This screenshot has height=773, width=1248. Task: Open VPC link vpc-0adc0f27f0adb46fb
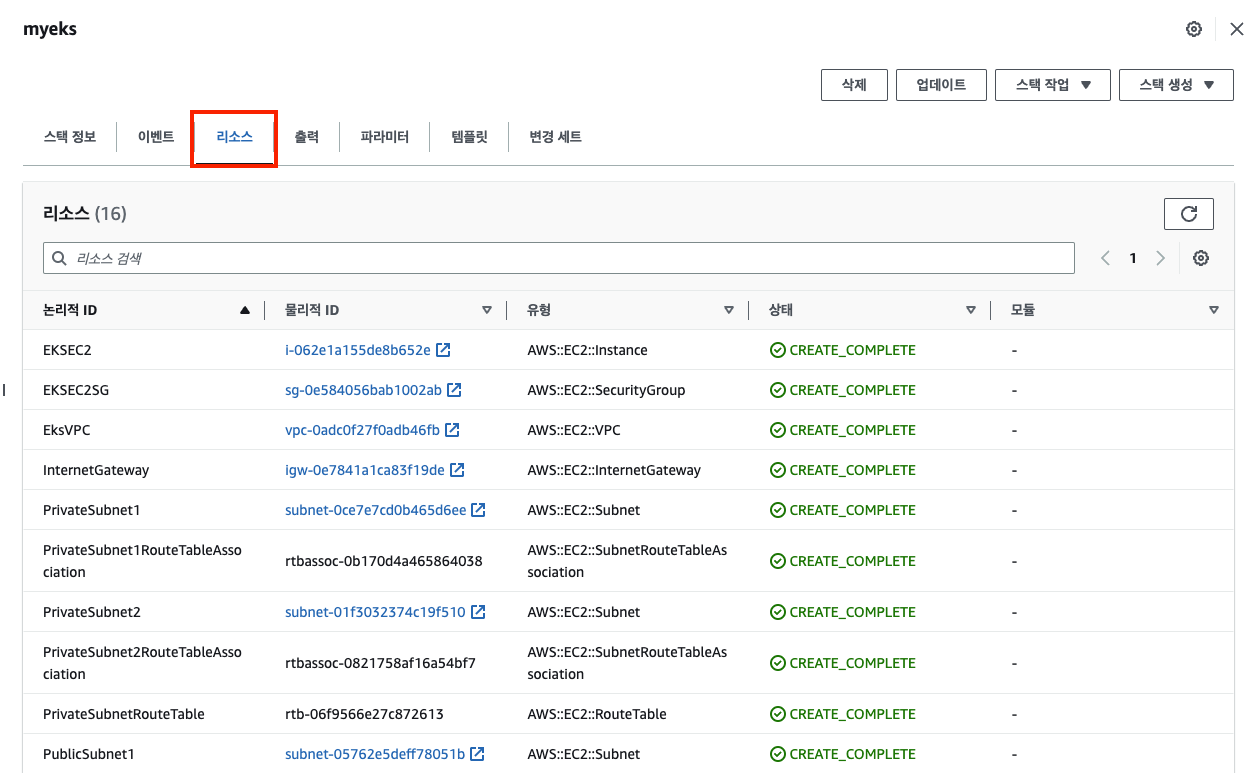point(362,430)
